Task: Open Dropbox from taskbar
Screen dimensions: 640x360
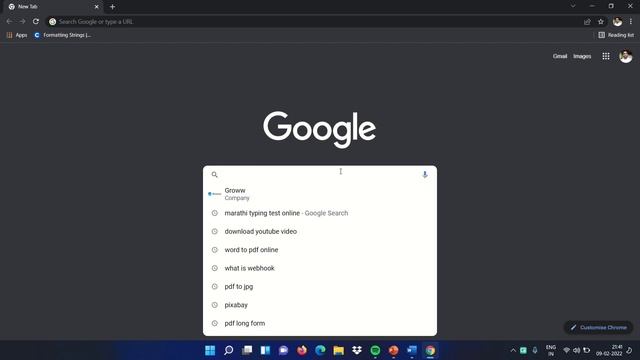Action: pyautogui.click(x=357, y=350)
